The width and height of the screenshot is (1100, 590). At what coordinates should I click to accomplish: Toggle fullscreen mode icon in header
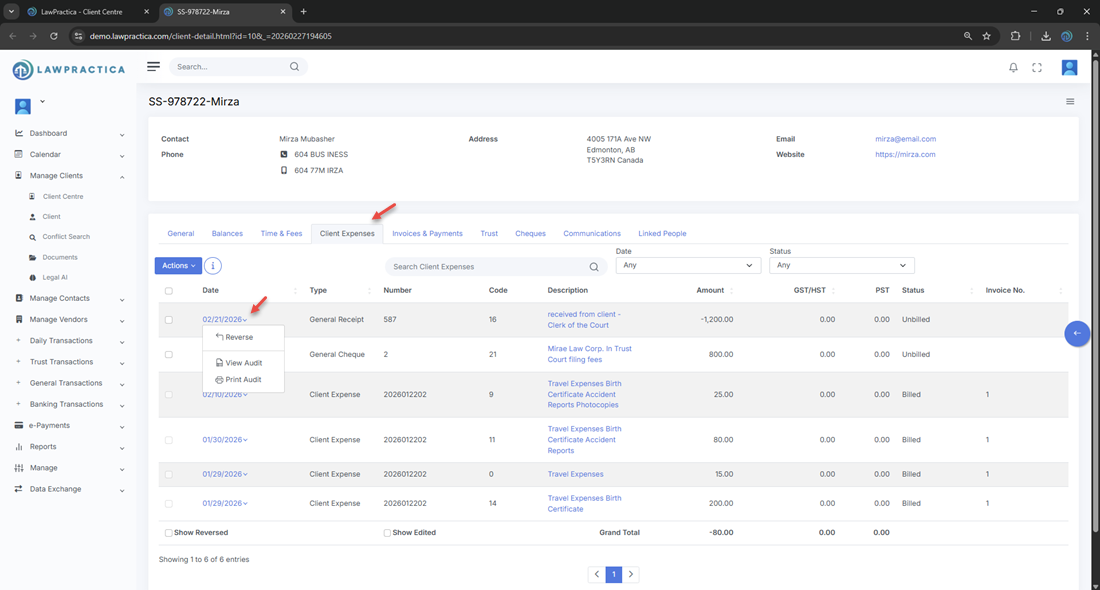[1037, 67]
